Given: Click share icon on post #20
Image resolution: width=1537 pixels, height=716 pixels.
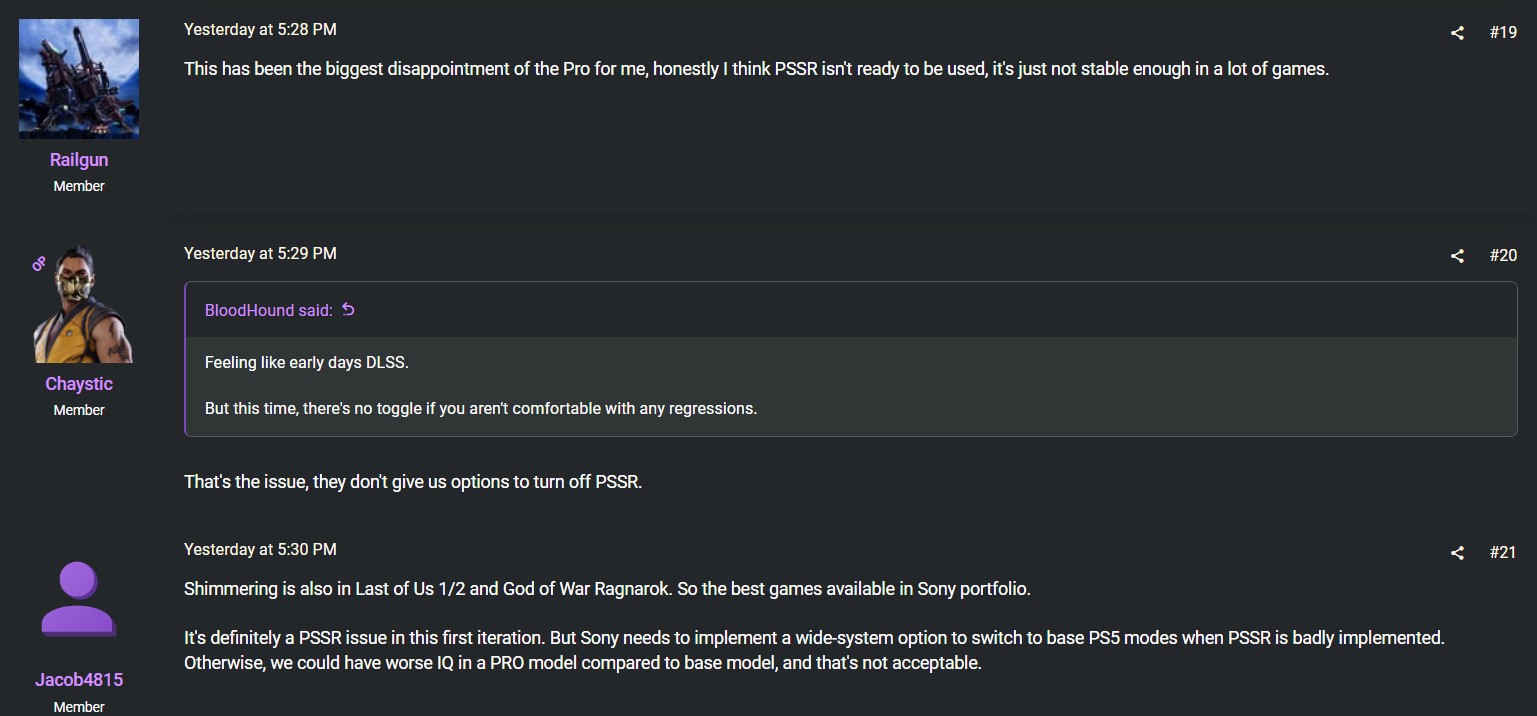Looking at the screenshot, I should click(x=1457, y=256).
